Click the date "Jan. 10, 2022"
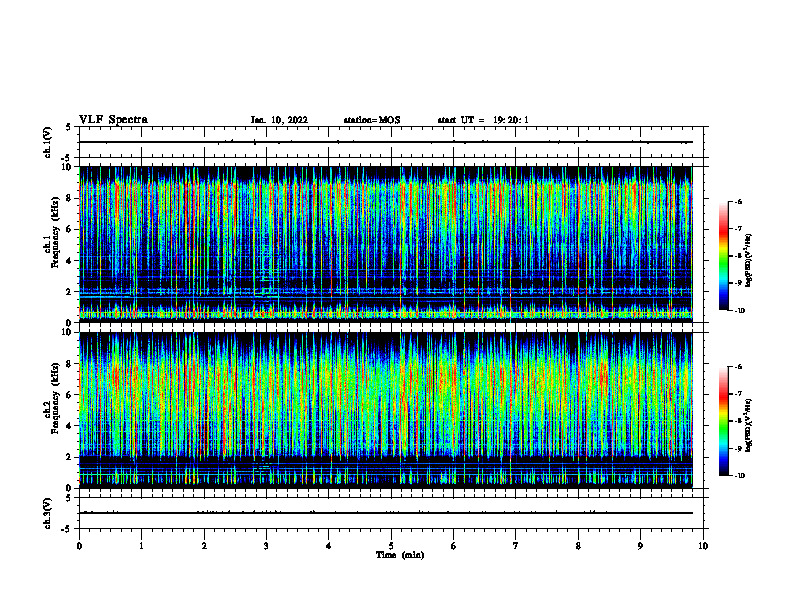The width and height of the screenshot is (792, 612). 279,120
